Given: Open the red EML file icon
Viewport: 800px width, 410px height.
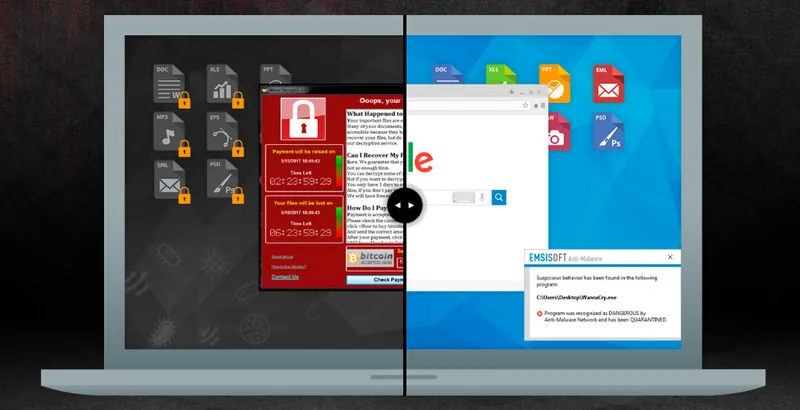Looking at the screenshot, I should click(x=608, y=83).
